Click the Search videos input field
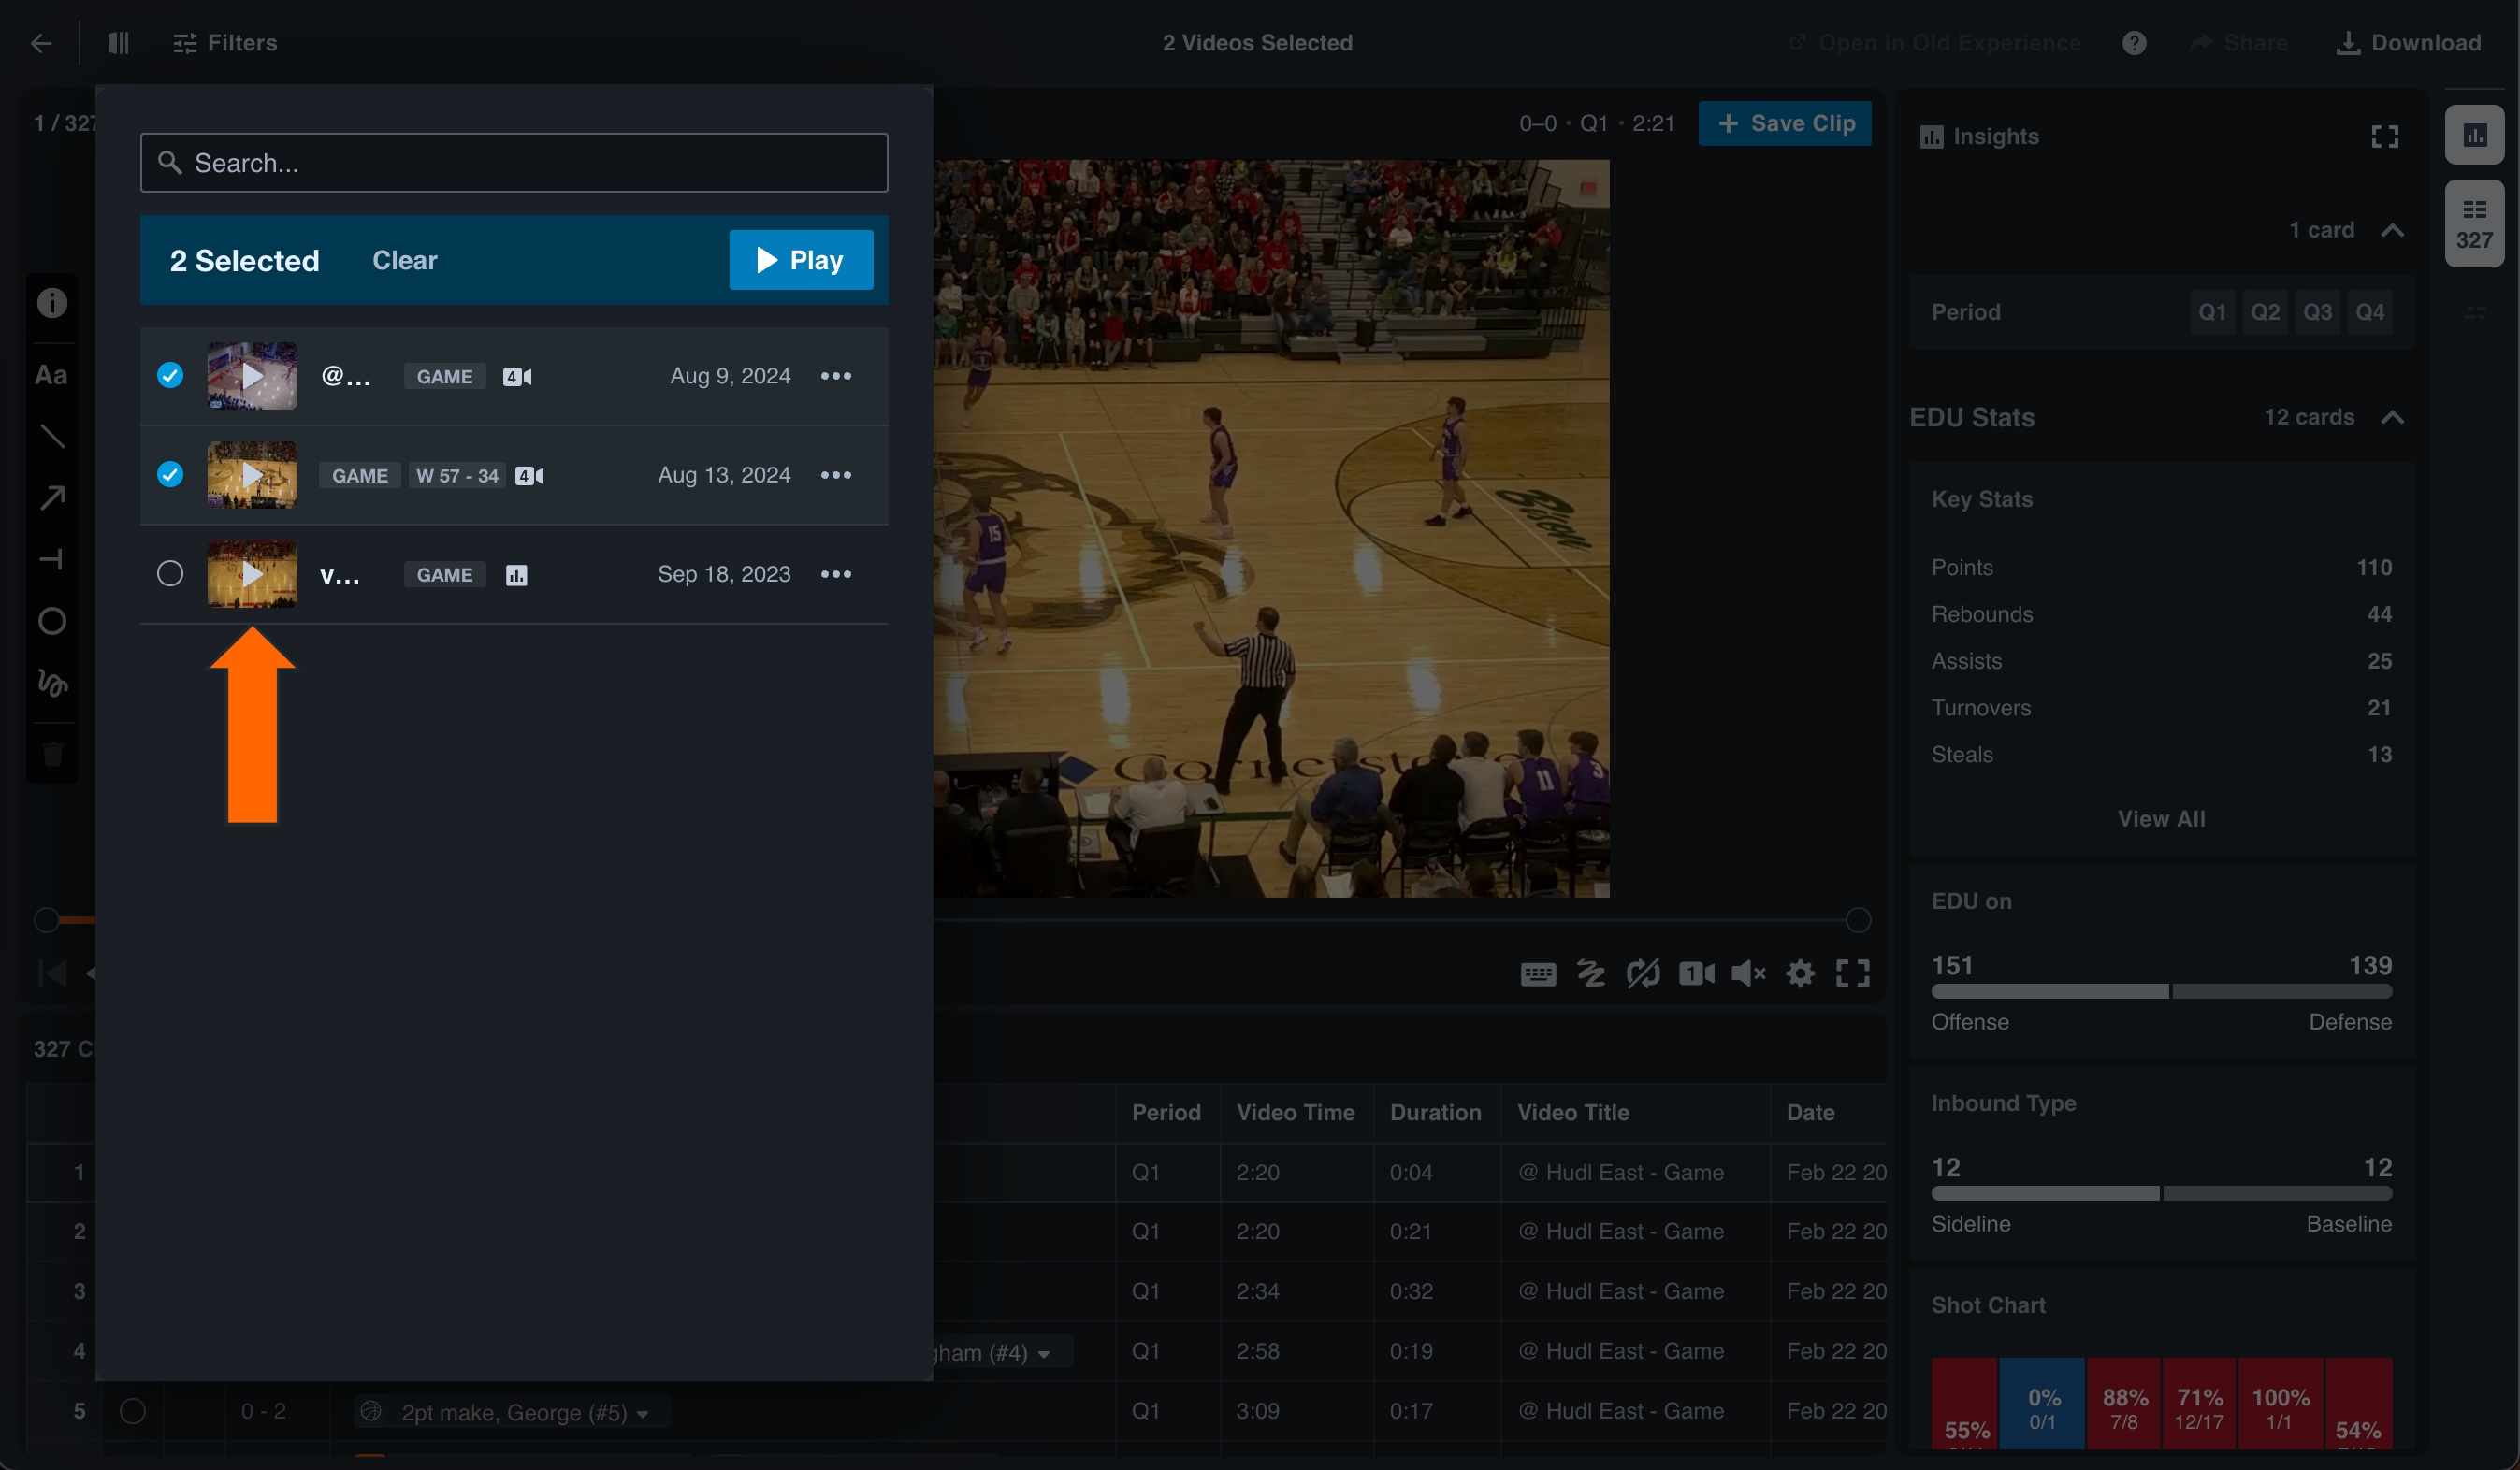 pyautogui.click(x=514, y=162)
